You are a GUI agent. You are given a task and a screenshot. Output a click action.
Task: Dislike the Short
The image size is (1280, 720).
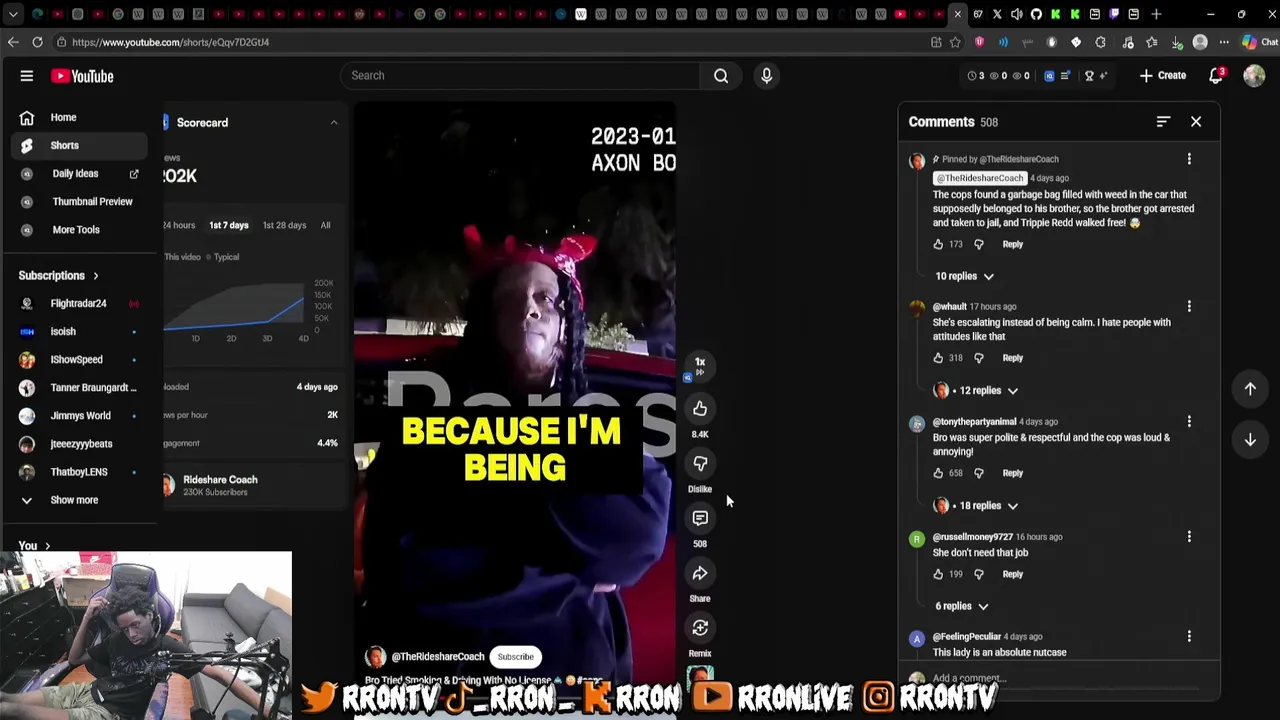pos(700,464)
